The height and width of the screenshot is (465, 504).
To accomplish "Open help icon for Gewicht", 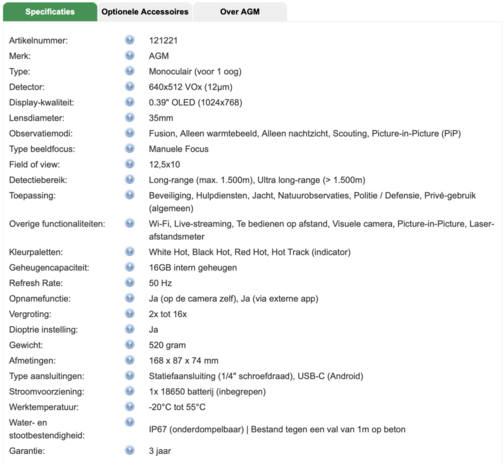I will (x=130, y=345).
